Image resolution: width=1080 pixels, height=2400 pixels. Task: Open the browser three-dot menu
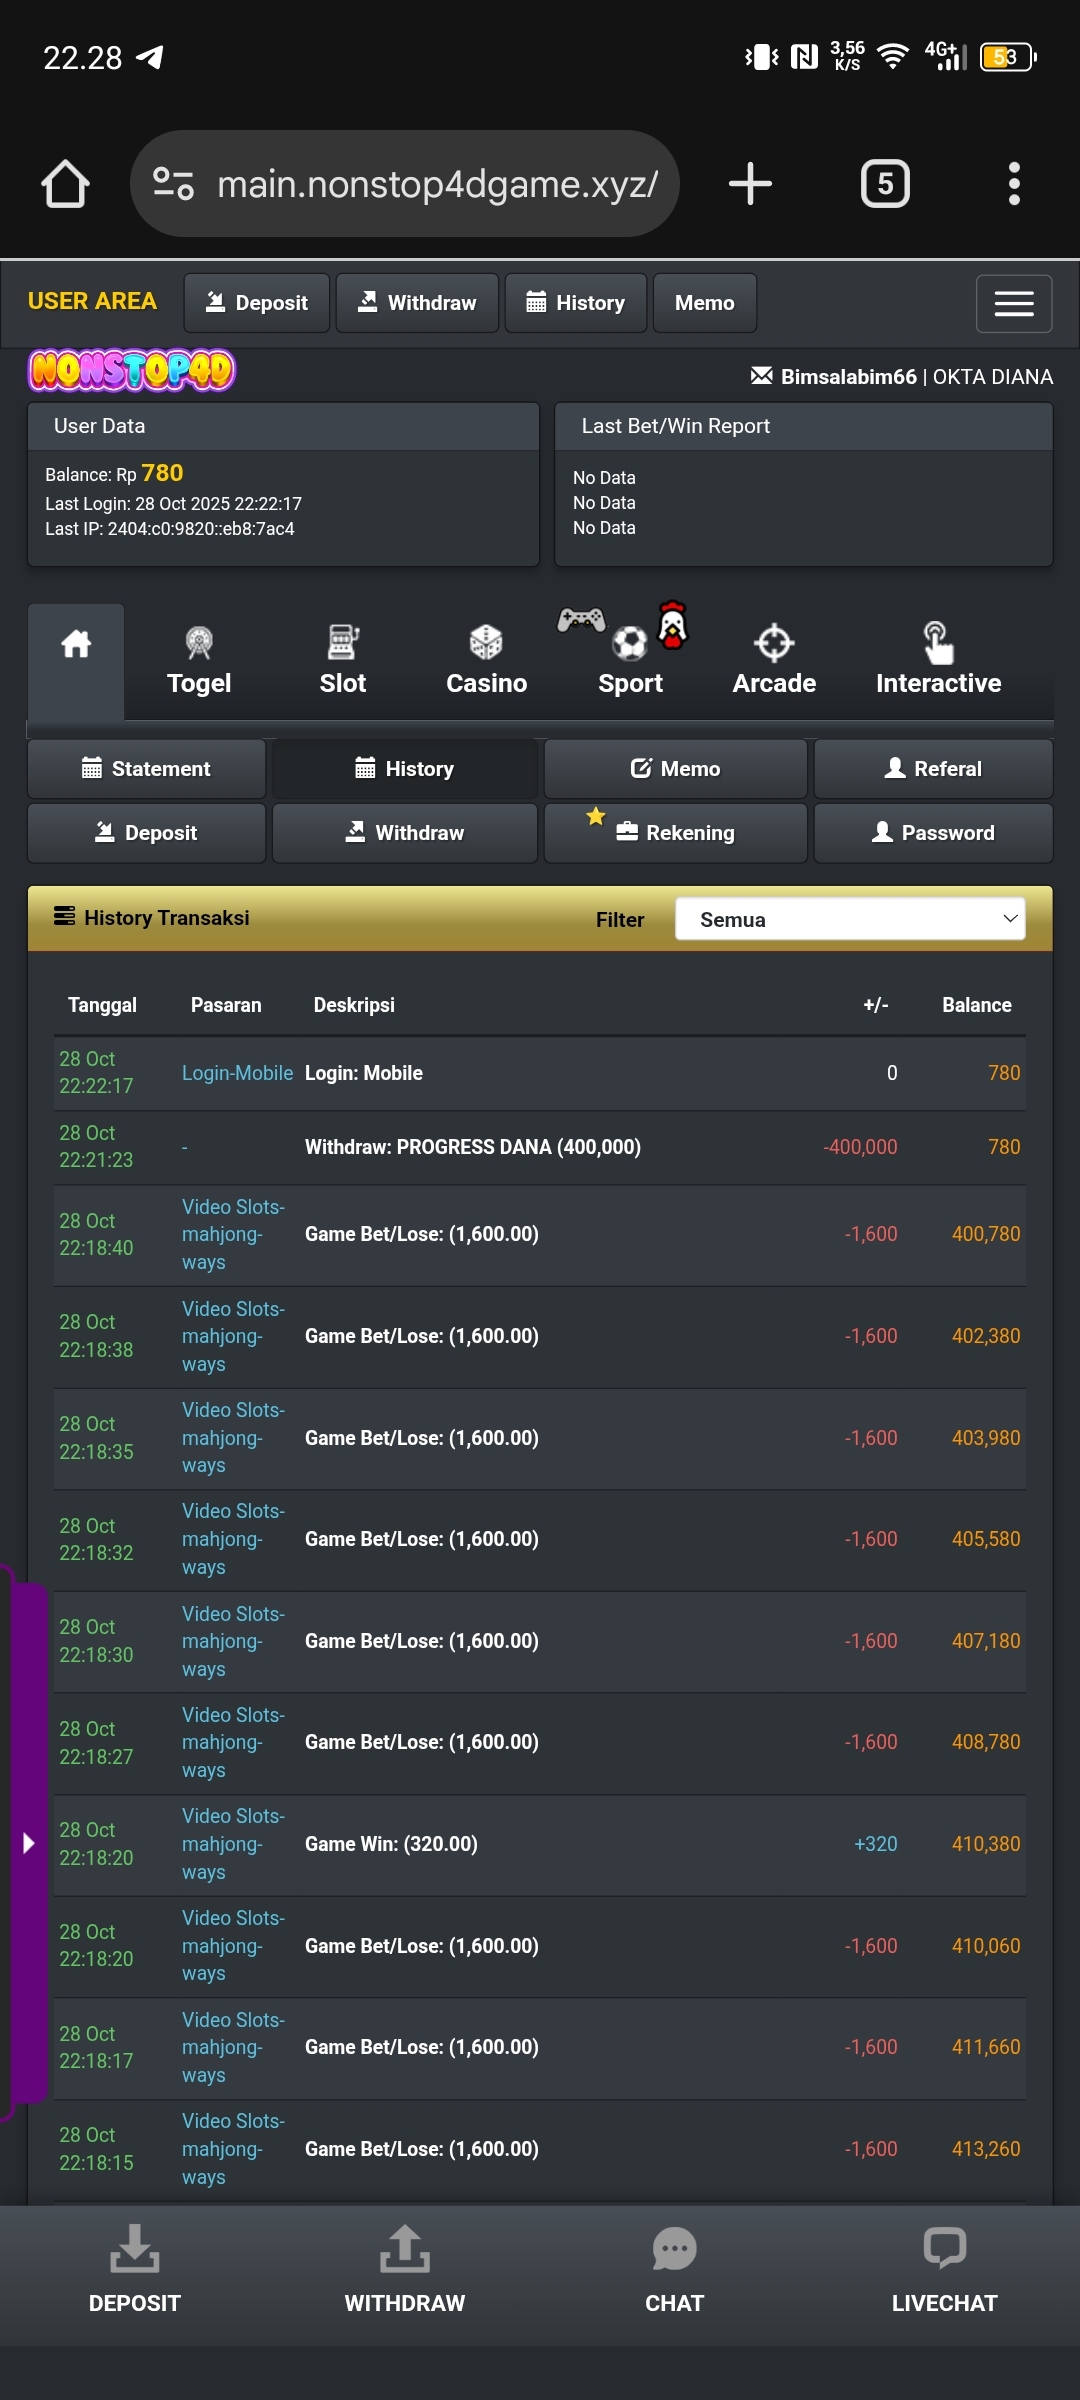(1014, 184)
